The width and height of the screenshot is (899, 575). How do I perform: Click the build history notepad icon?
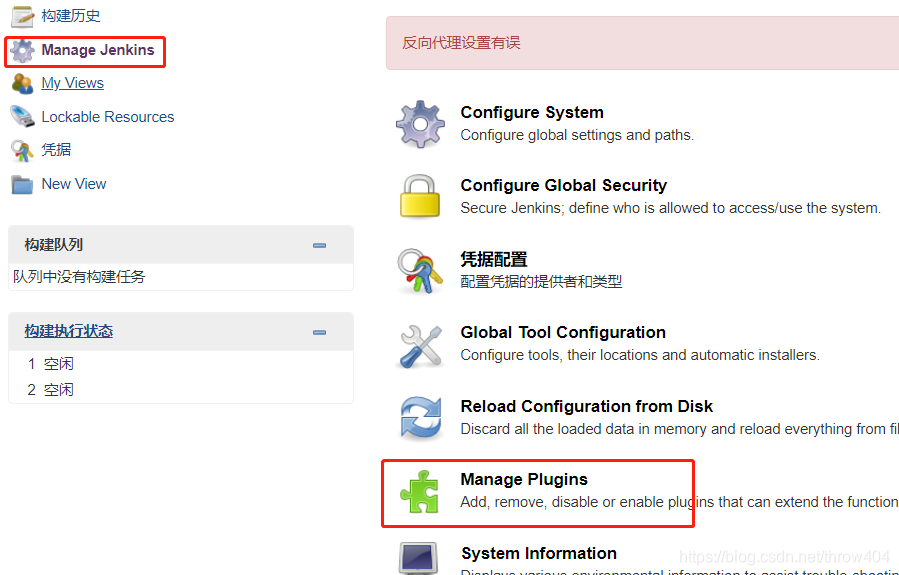point(23,16)
